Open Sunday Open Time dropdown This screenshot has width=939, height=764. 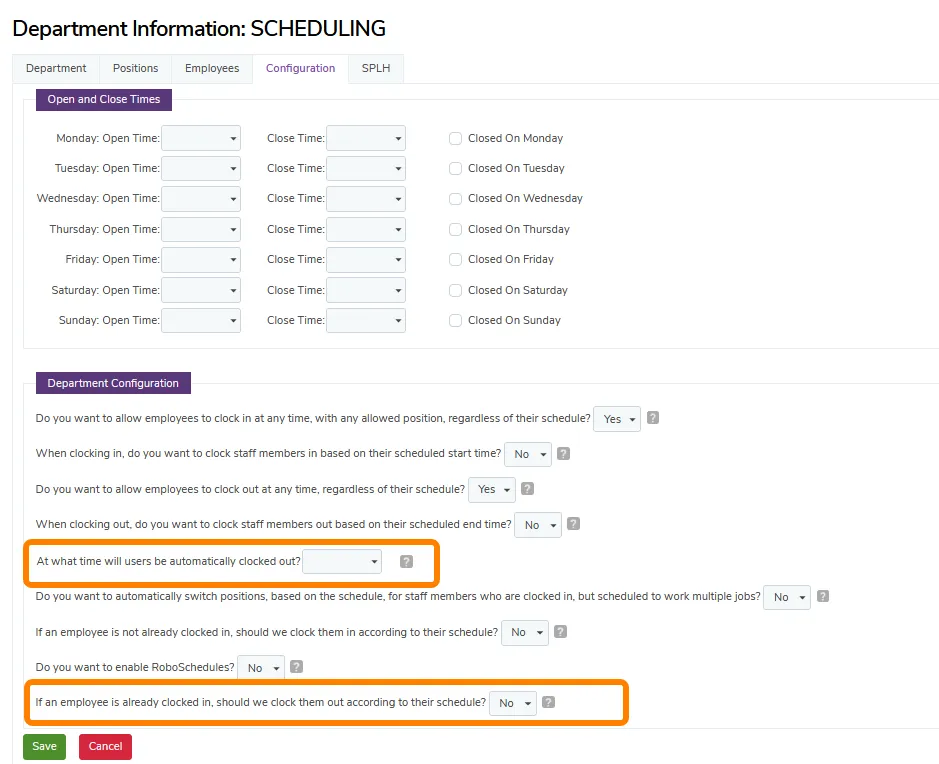pos(201,320)
